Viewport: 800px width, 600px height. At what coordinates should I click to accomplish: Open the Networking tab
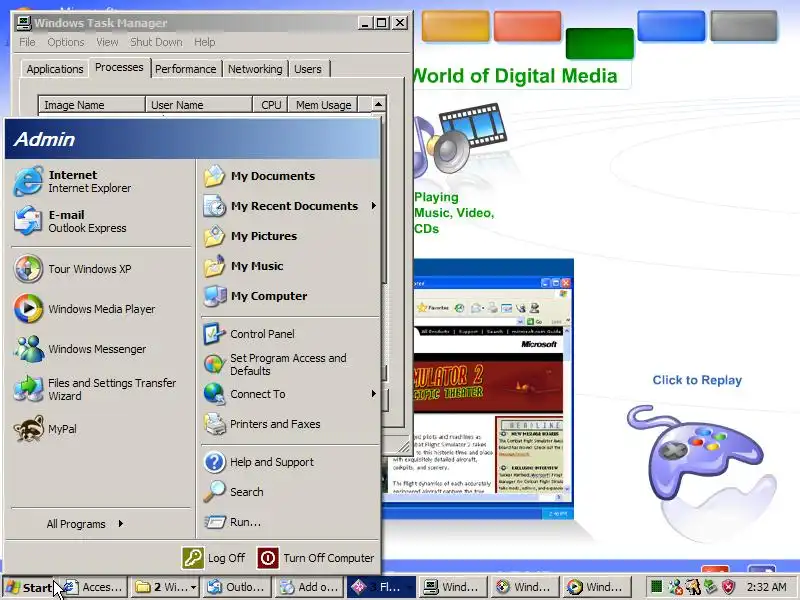click(255, 69)
